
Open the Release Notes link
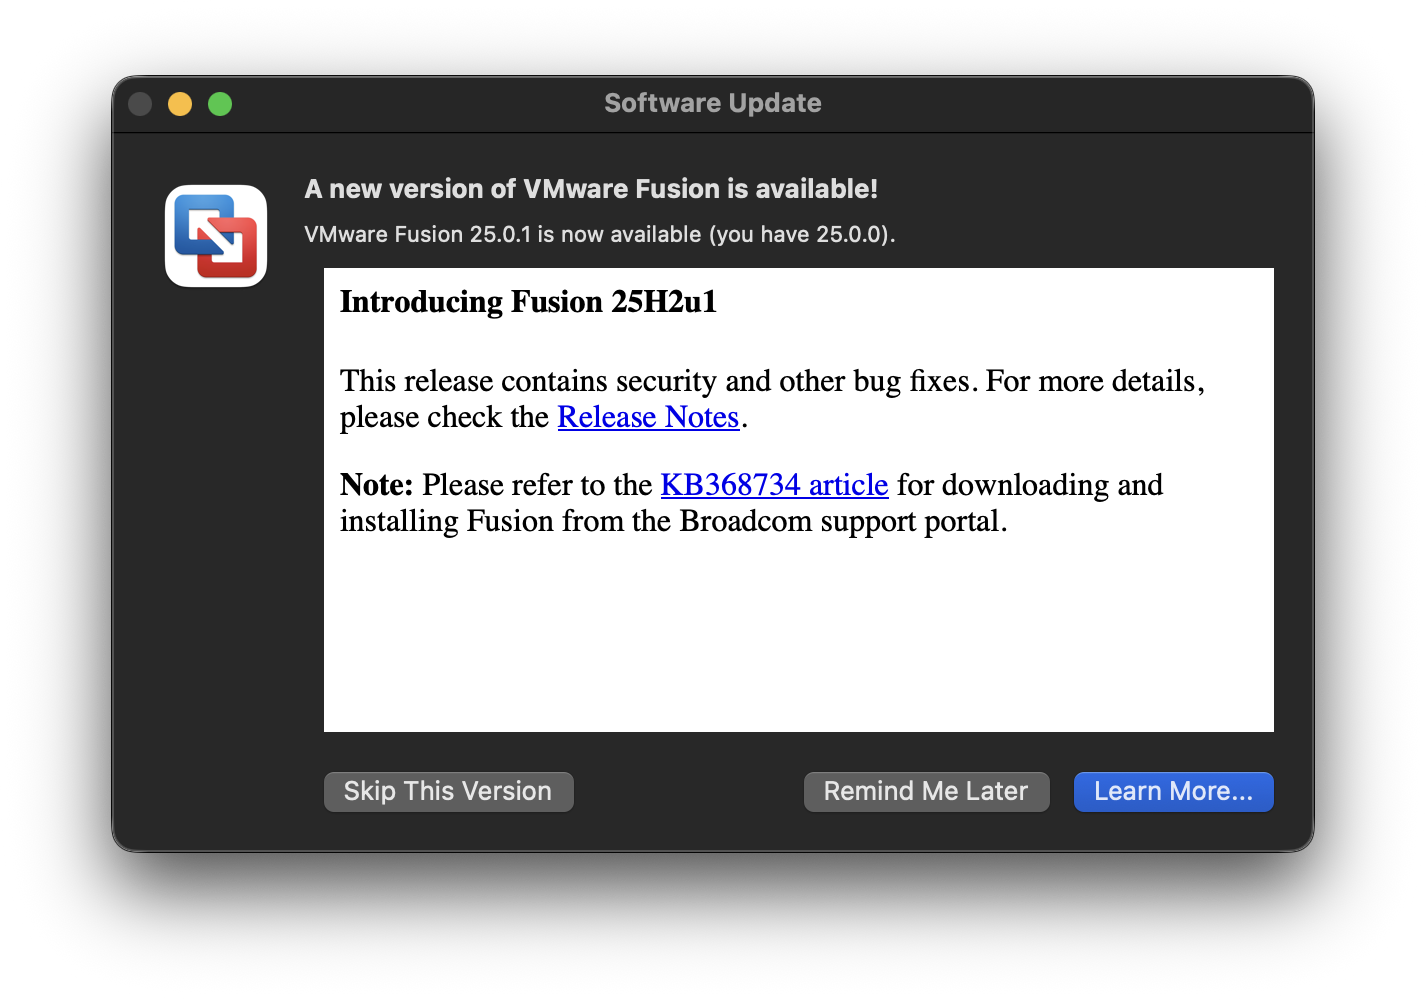coord(648,417)
